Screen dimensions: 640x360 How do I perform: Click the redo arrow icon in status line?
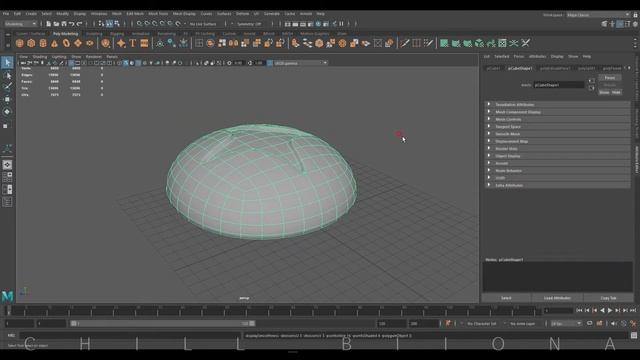tap(80, 24)
